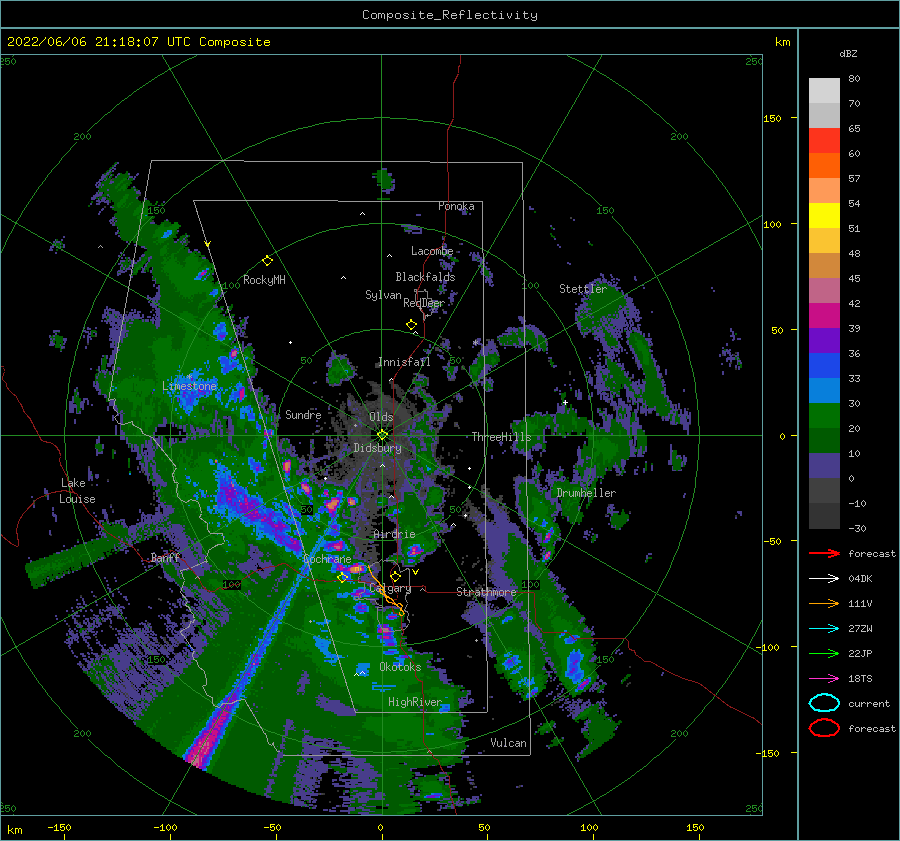Click the Cochrane town label

327,559
